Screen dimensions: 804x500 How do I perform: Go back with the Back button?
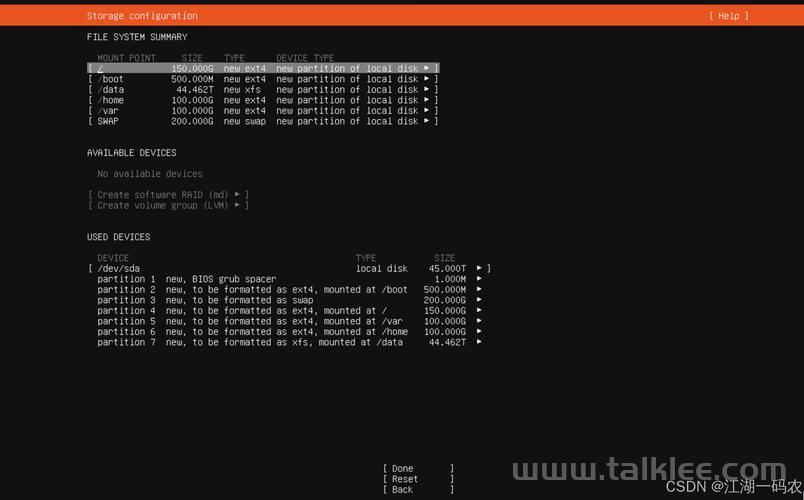point(418,489)
